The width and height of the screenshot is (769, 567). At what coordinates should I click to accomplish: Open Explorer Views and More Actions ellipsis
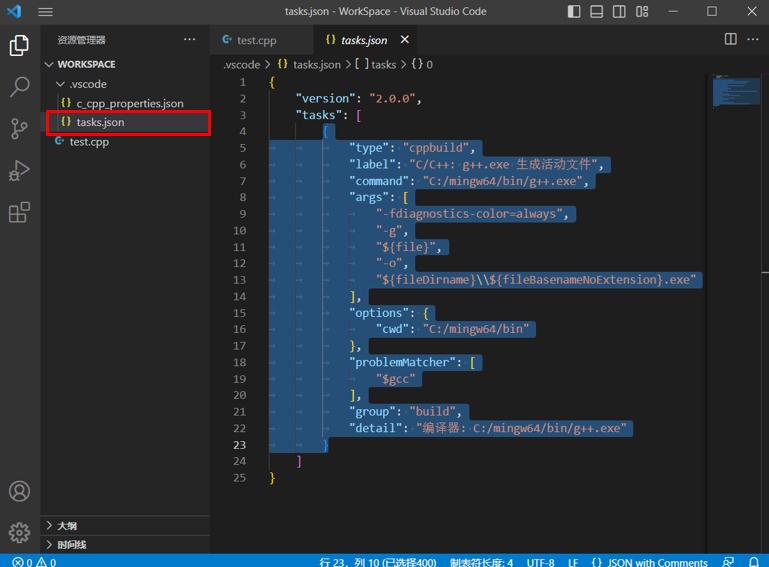[189, 39]
